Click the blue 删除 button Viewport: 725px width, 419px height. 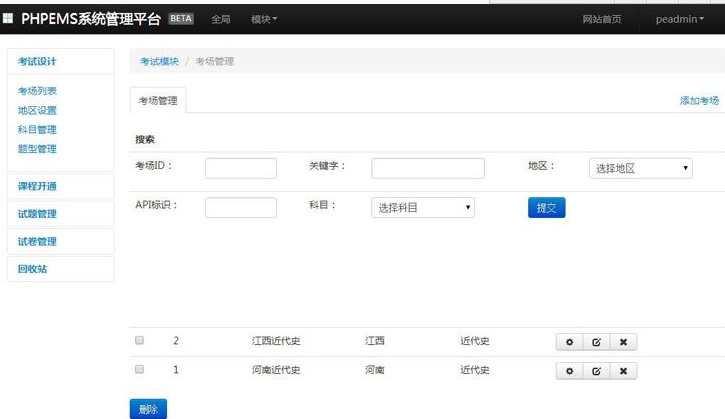[148, 409]
